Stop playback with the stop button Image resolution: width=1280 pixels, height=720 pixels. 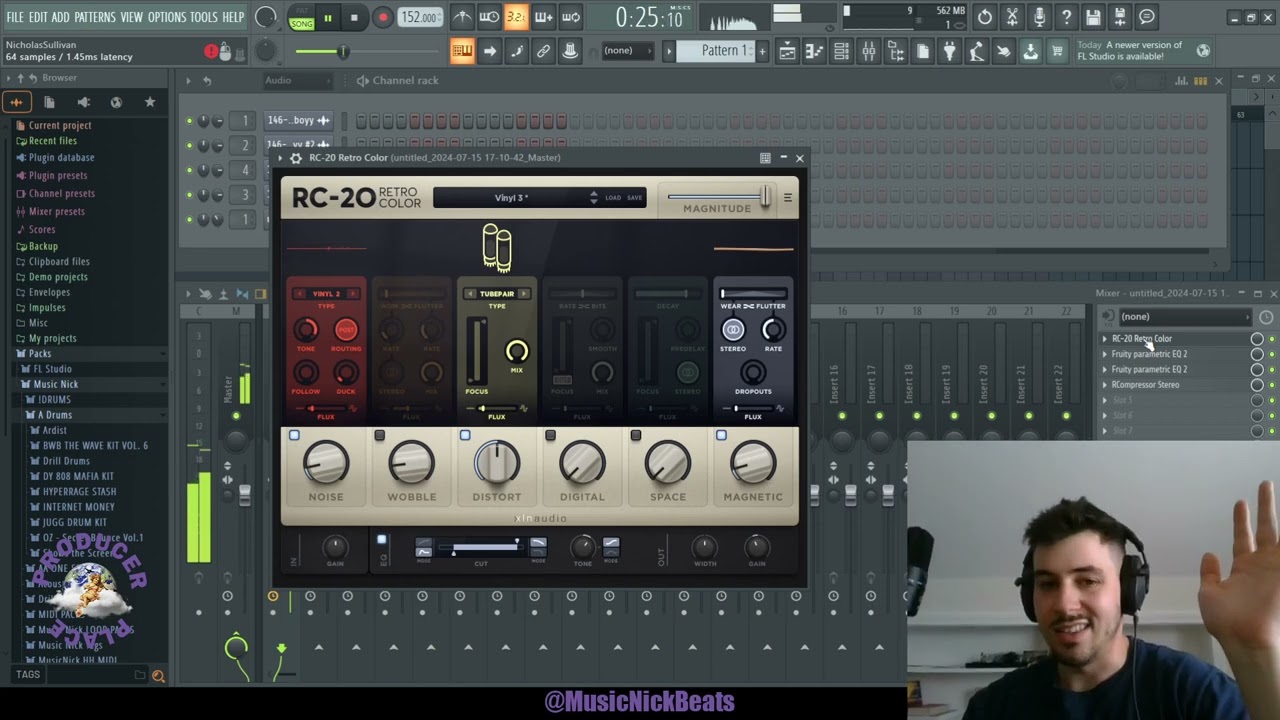(354, 17)
